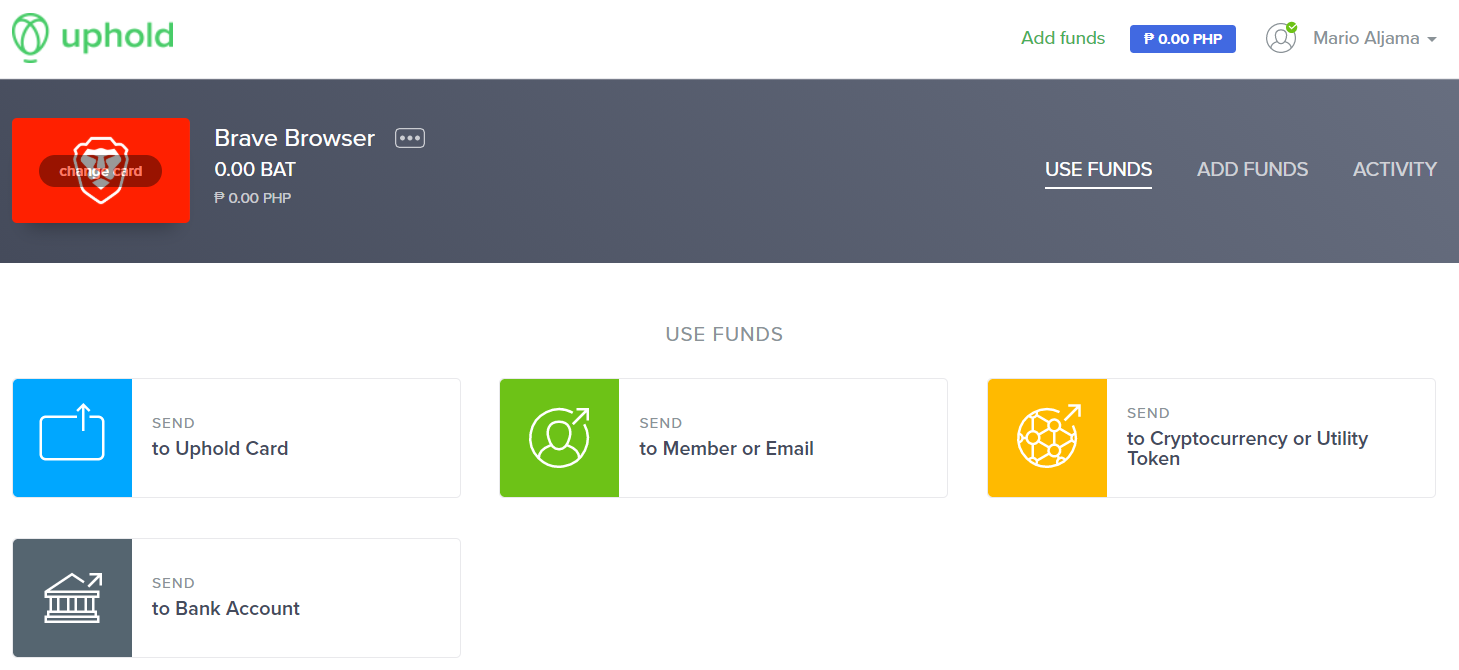Click the change card button
Image resolution: width=1459 pixels, height=670 pixels.
coord(101,171)
